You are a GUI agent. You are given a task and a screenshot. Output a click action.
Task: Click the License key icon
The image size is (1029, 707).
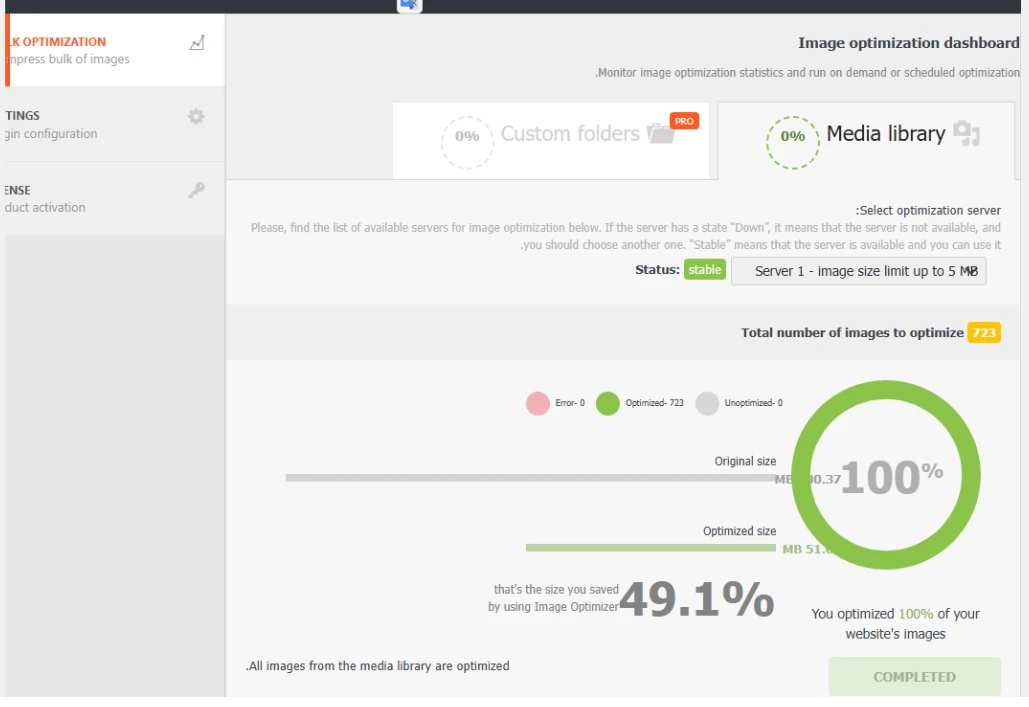196,191
